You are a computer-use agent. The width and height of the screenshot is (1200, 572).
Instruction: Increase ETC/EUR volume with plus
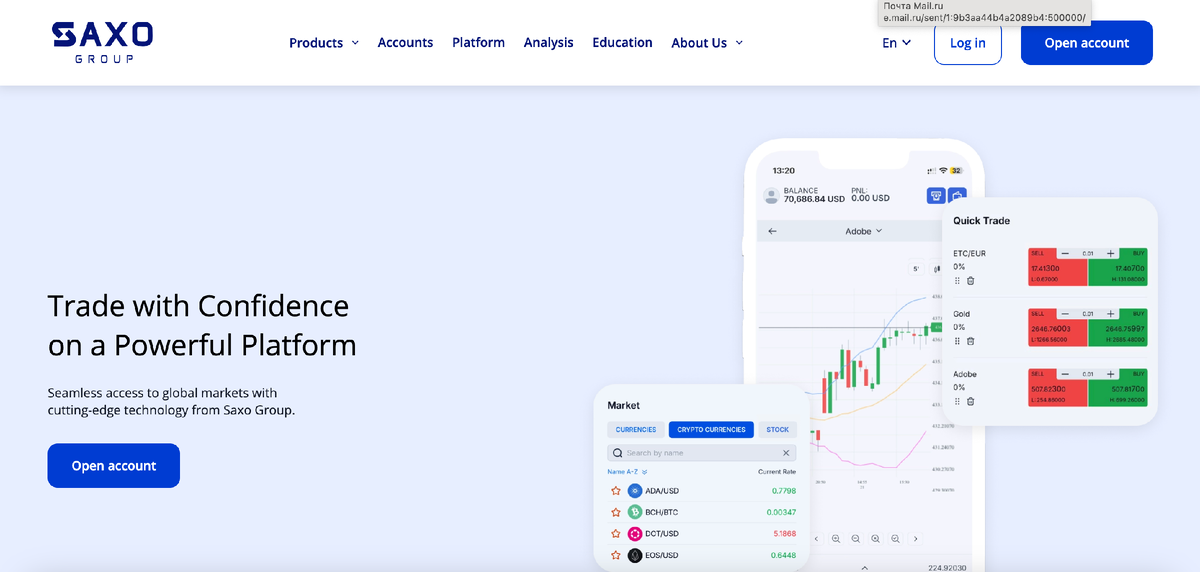click(1110, 254)
